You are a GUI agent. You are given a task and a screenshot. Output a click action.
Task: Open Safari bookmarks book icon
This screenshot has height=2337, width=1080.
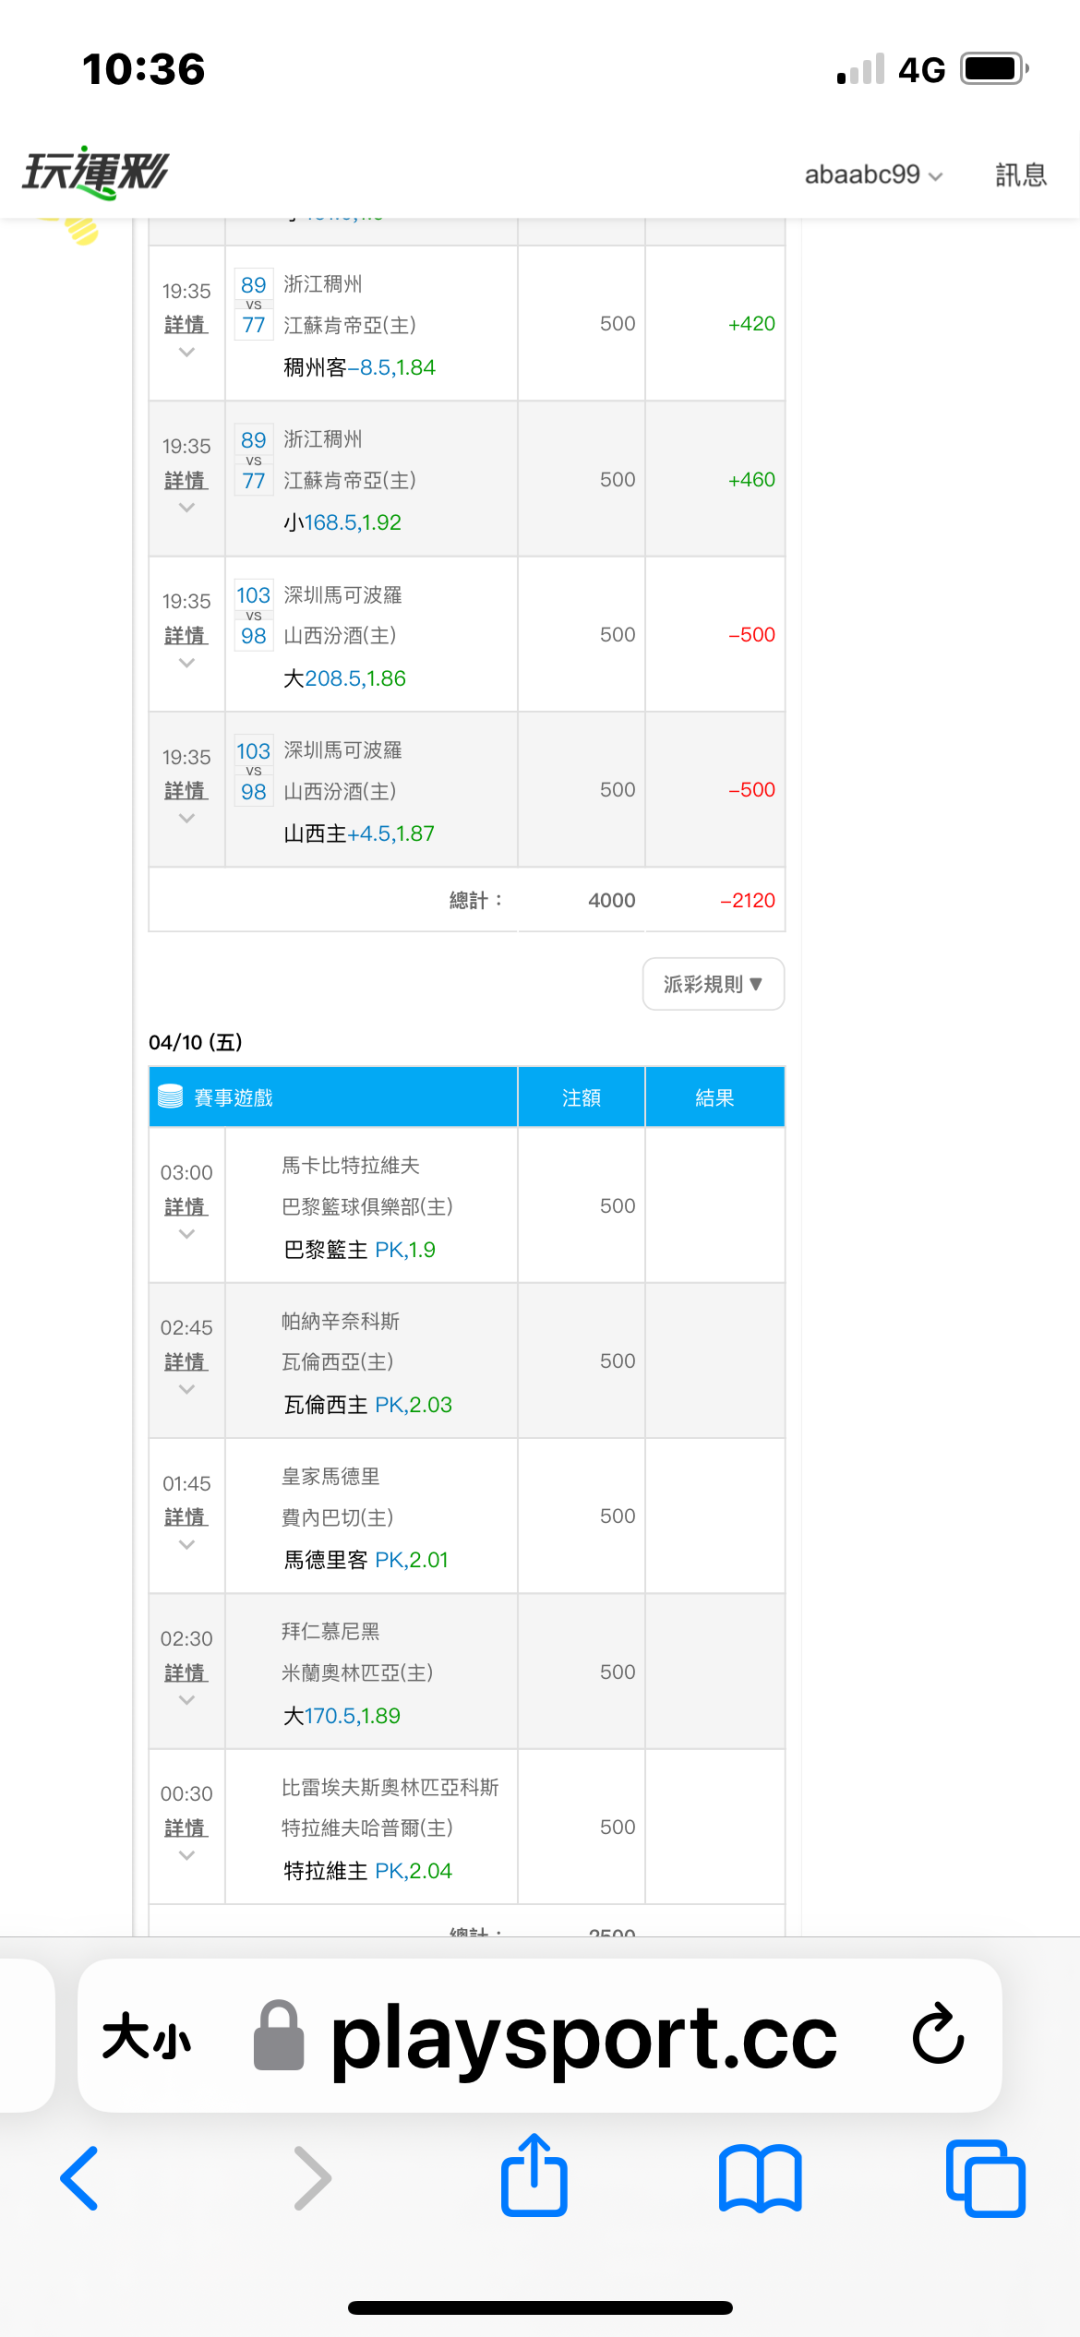(x=760, y=2178)
